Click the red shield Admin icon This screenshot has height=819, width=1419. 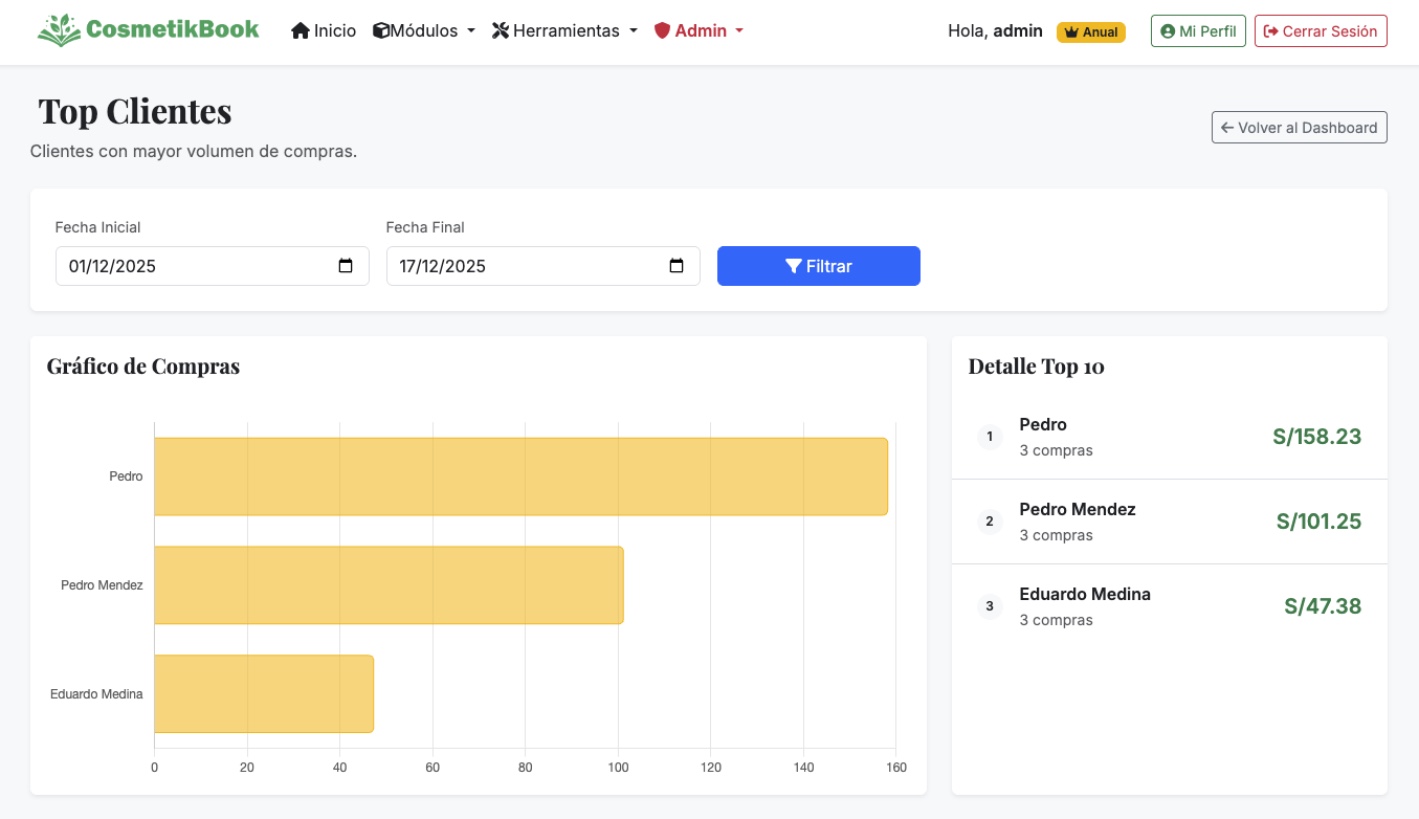(661, 31)
